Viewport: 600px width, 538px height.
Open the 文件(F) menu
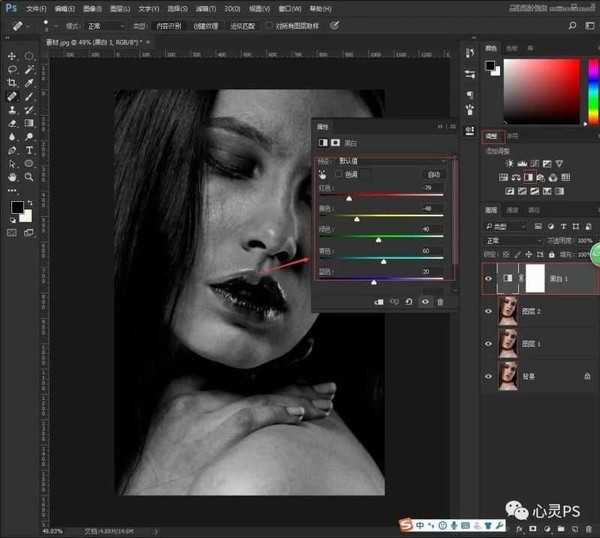36,7
